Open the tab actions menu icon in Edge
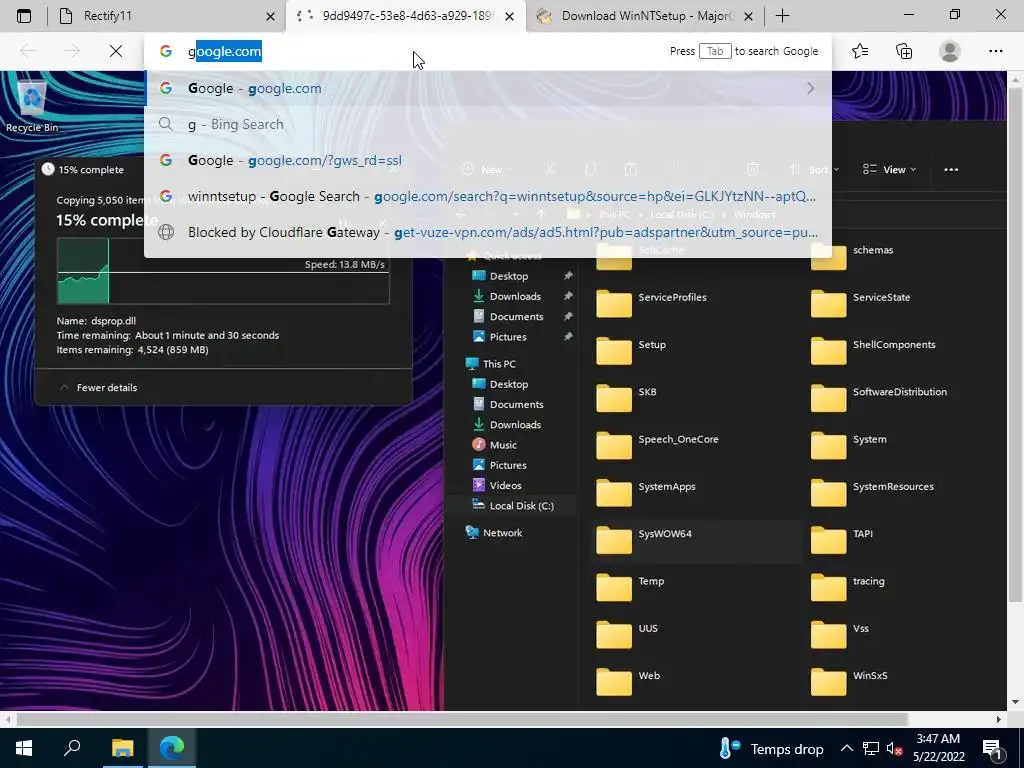This screenshot has height=768, width=1024. [x=24, y=16]
